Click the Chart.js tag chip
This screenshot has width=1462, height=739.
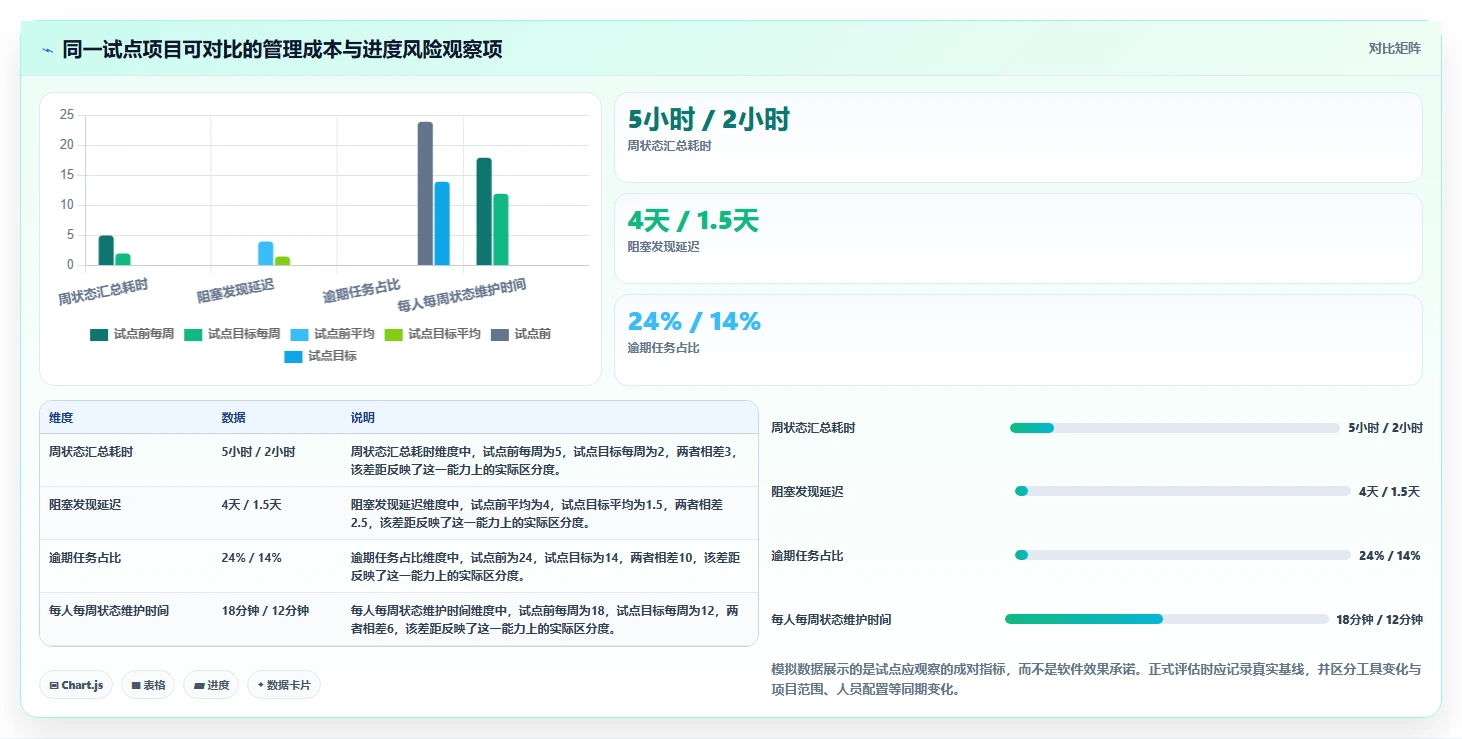pos(77,685)
